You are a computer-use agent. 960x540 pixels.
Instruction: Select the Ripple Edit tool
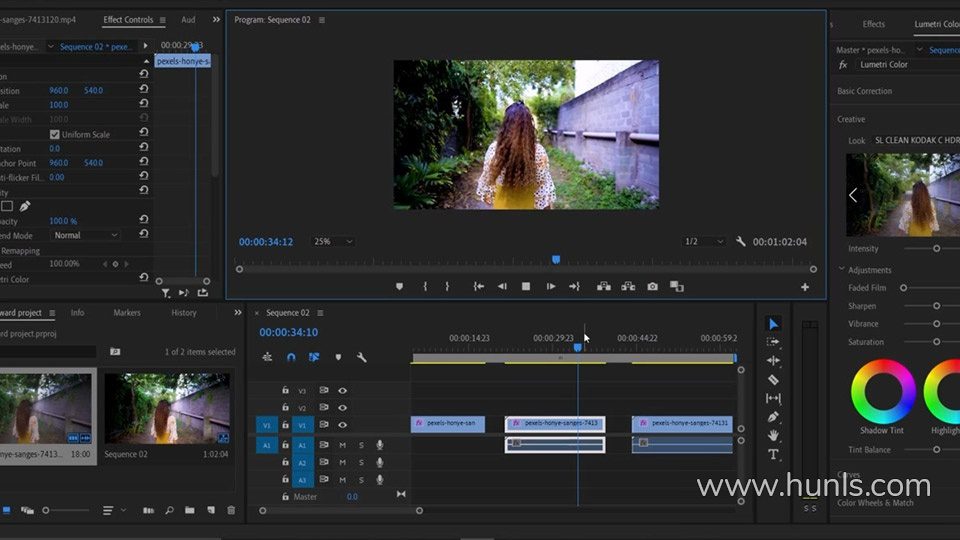point(773,361)
